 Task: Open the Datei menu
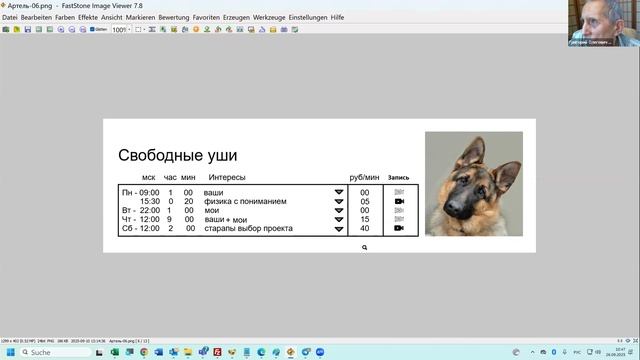coord(10,18)
